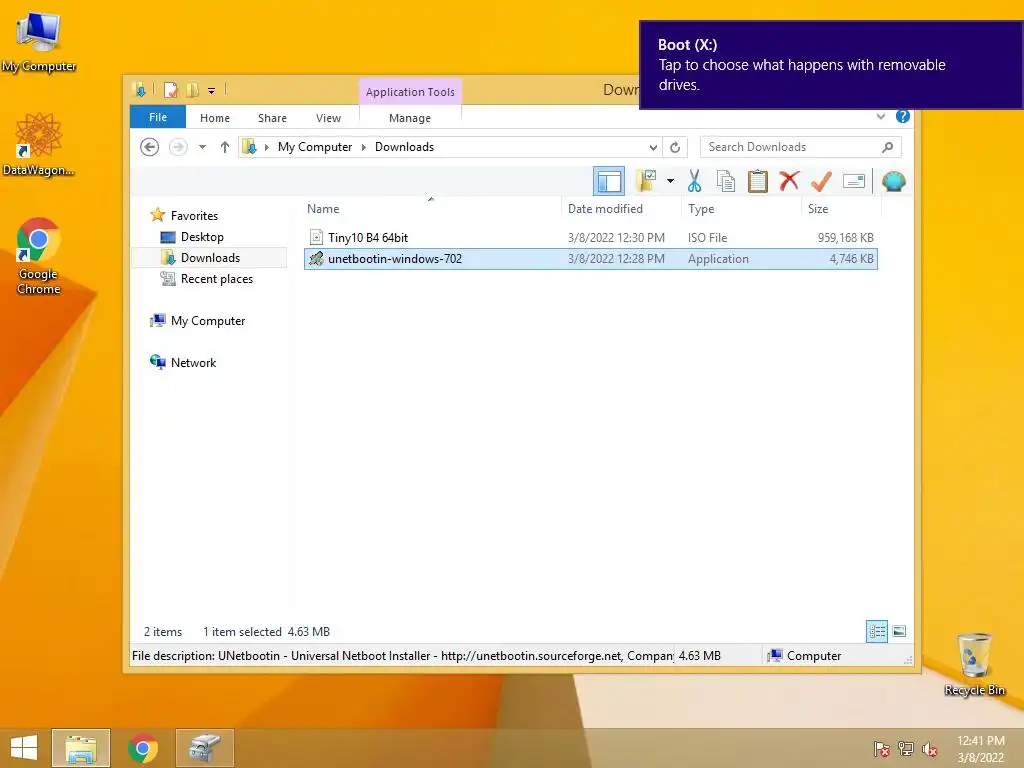
Task: Click the Rename toolbar icon
Action: 854,181
